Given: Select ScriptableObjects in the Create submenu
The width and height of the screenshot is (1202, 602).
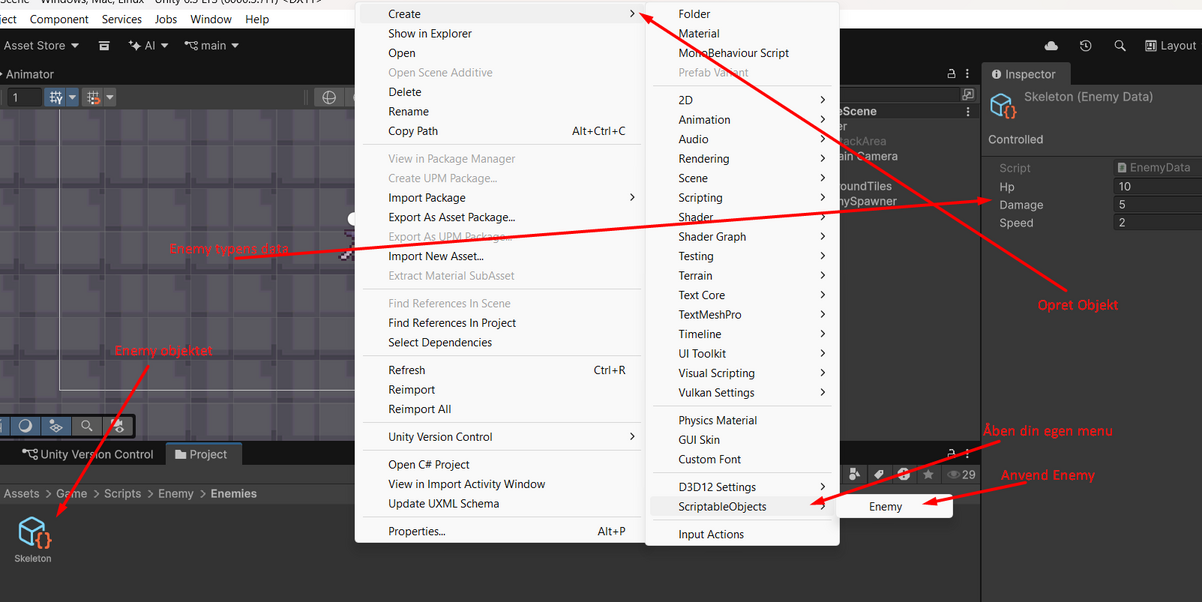Looking at the screenshot, I should 722,506.
